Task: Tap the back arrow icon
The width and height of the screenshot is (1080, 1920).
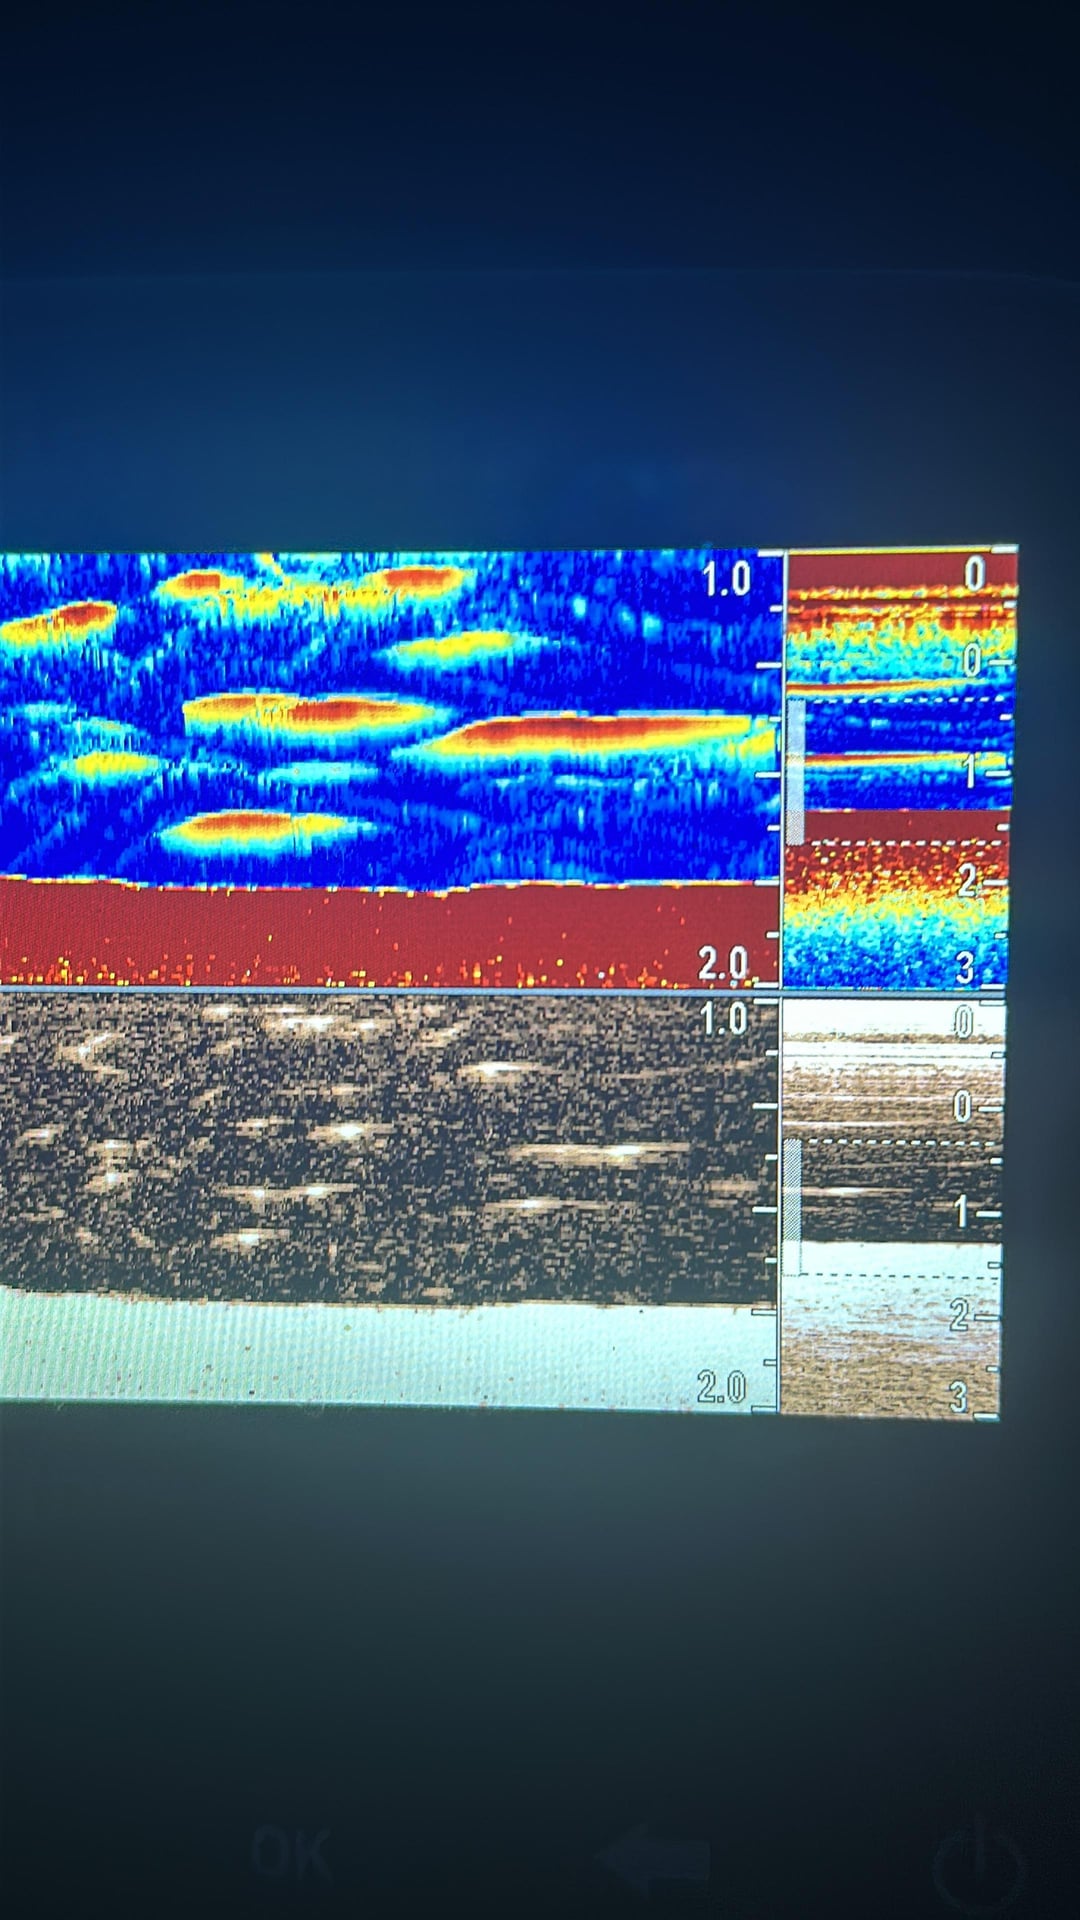Action: click(655, 1856)
